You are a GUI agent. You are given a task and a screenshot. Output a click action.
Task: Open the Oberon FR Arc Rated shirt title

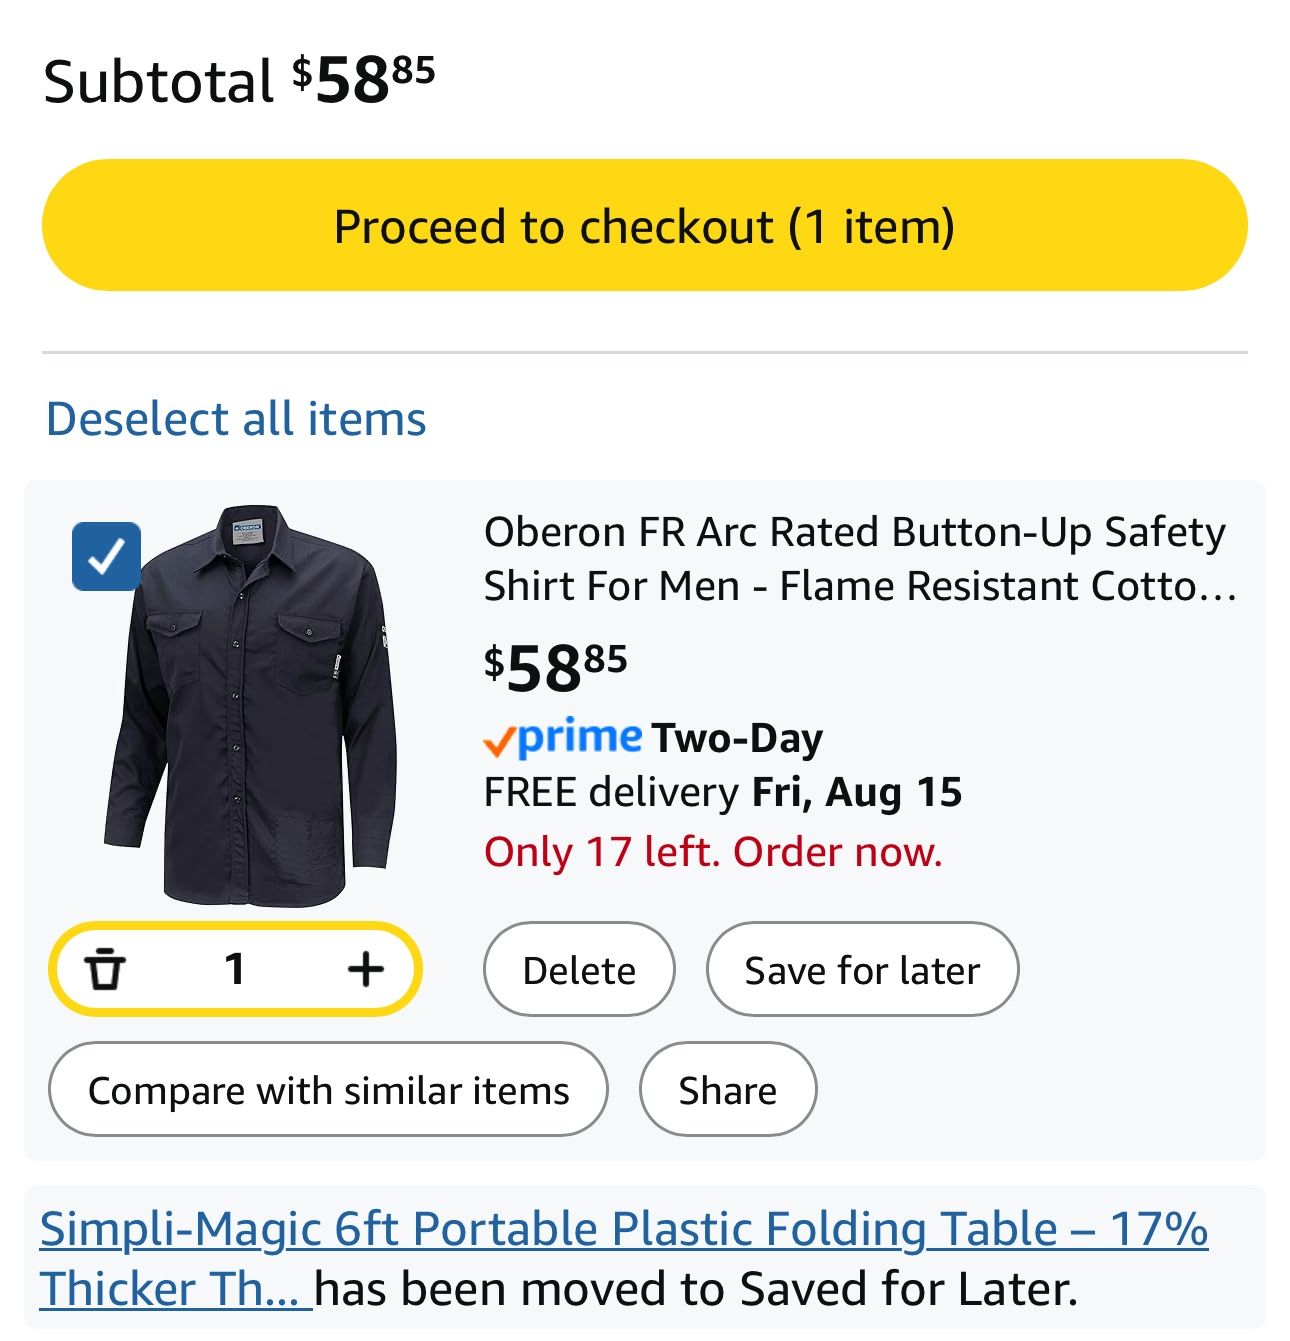pyautogui.click(x=858, y=558)
